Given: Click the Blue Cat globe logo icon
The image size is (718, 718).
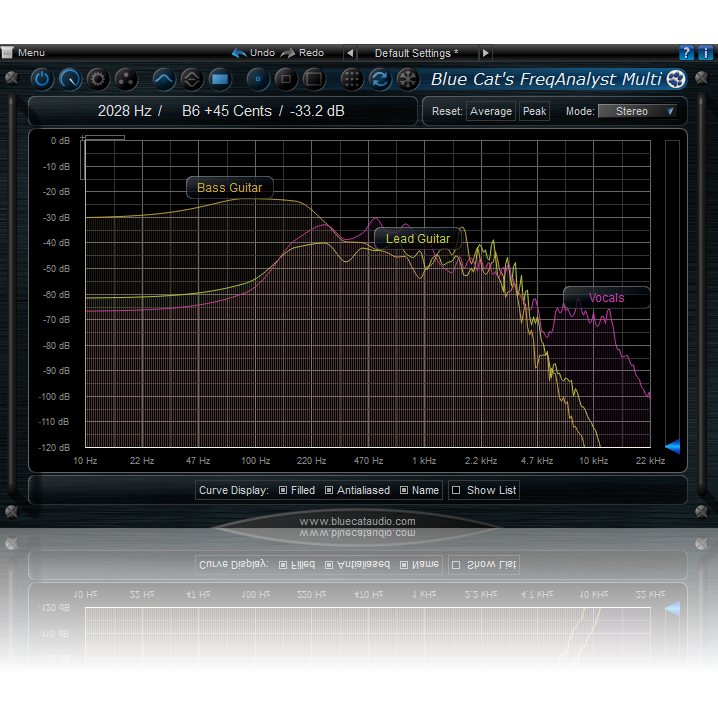Looking at the screenshot, I should pos(676,79).
